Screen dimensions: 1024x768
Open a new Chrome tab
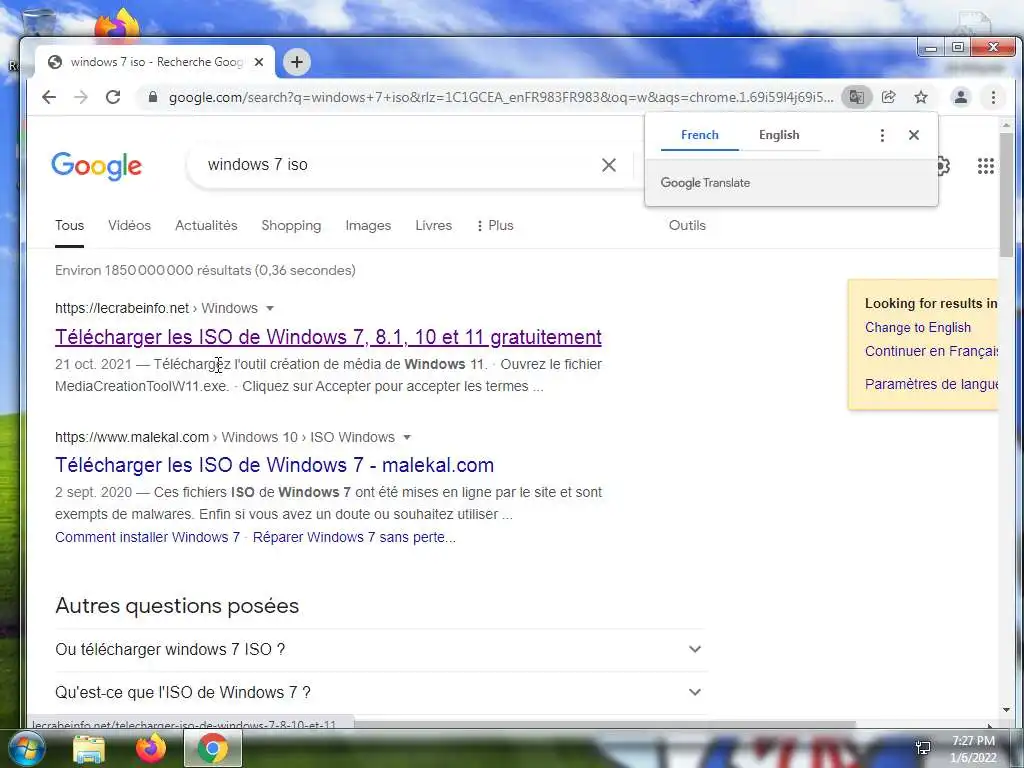297,62
